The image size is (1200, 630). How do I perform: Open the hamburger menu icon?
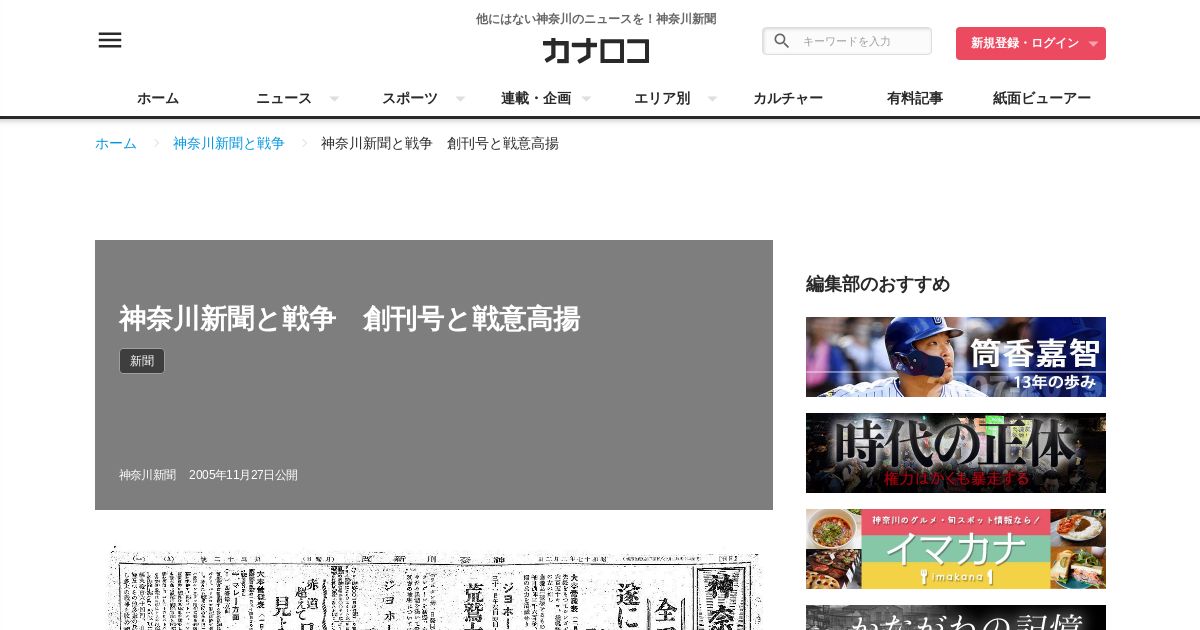point(110,40)
